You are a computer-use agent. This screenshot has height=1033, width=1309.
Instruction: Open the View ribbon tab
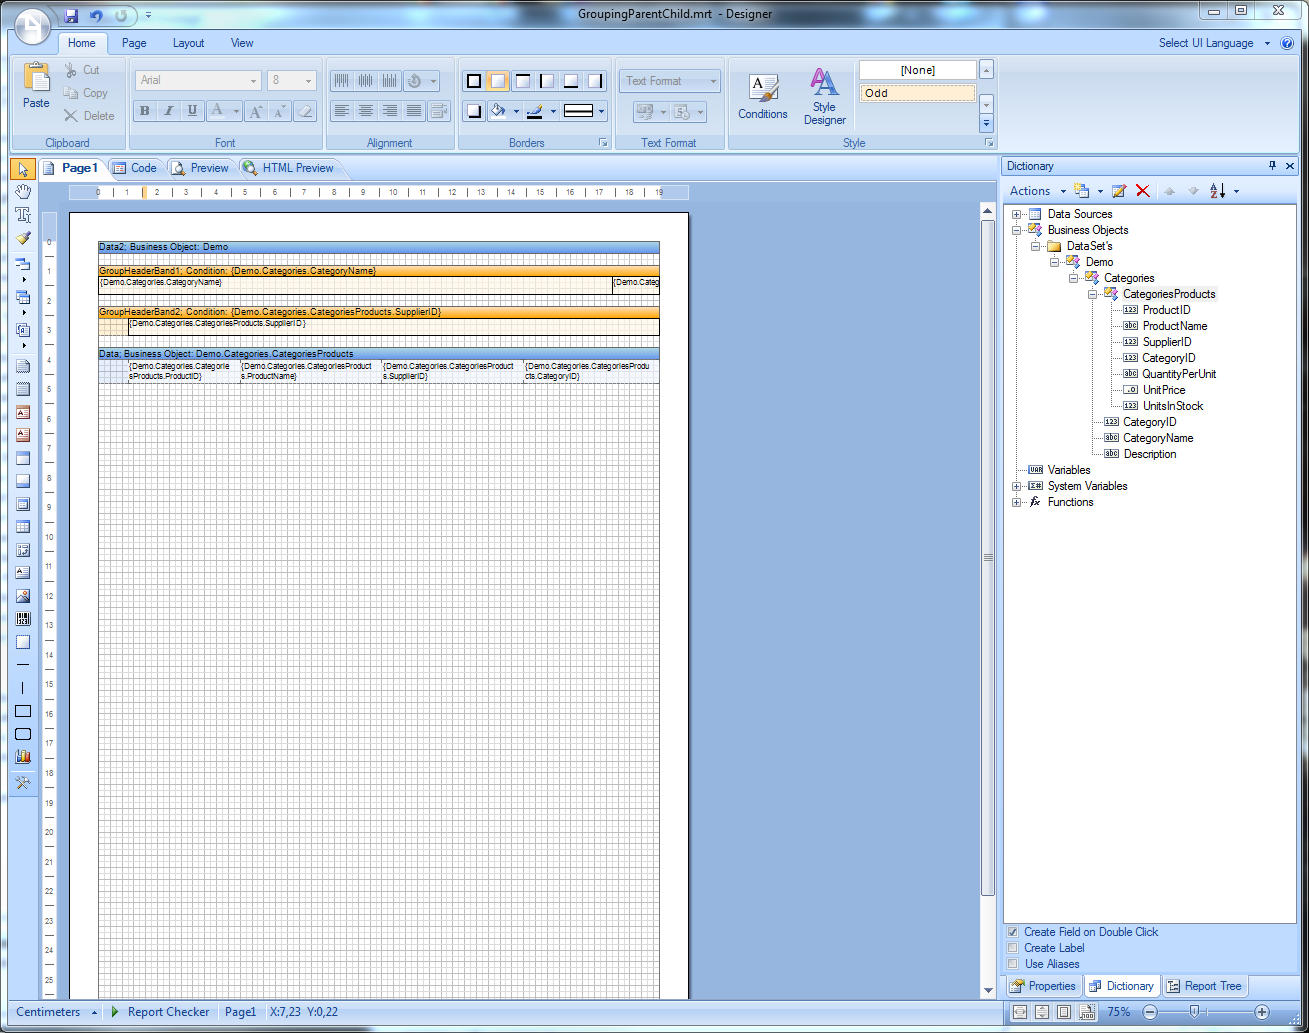pos(242,43)
